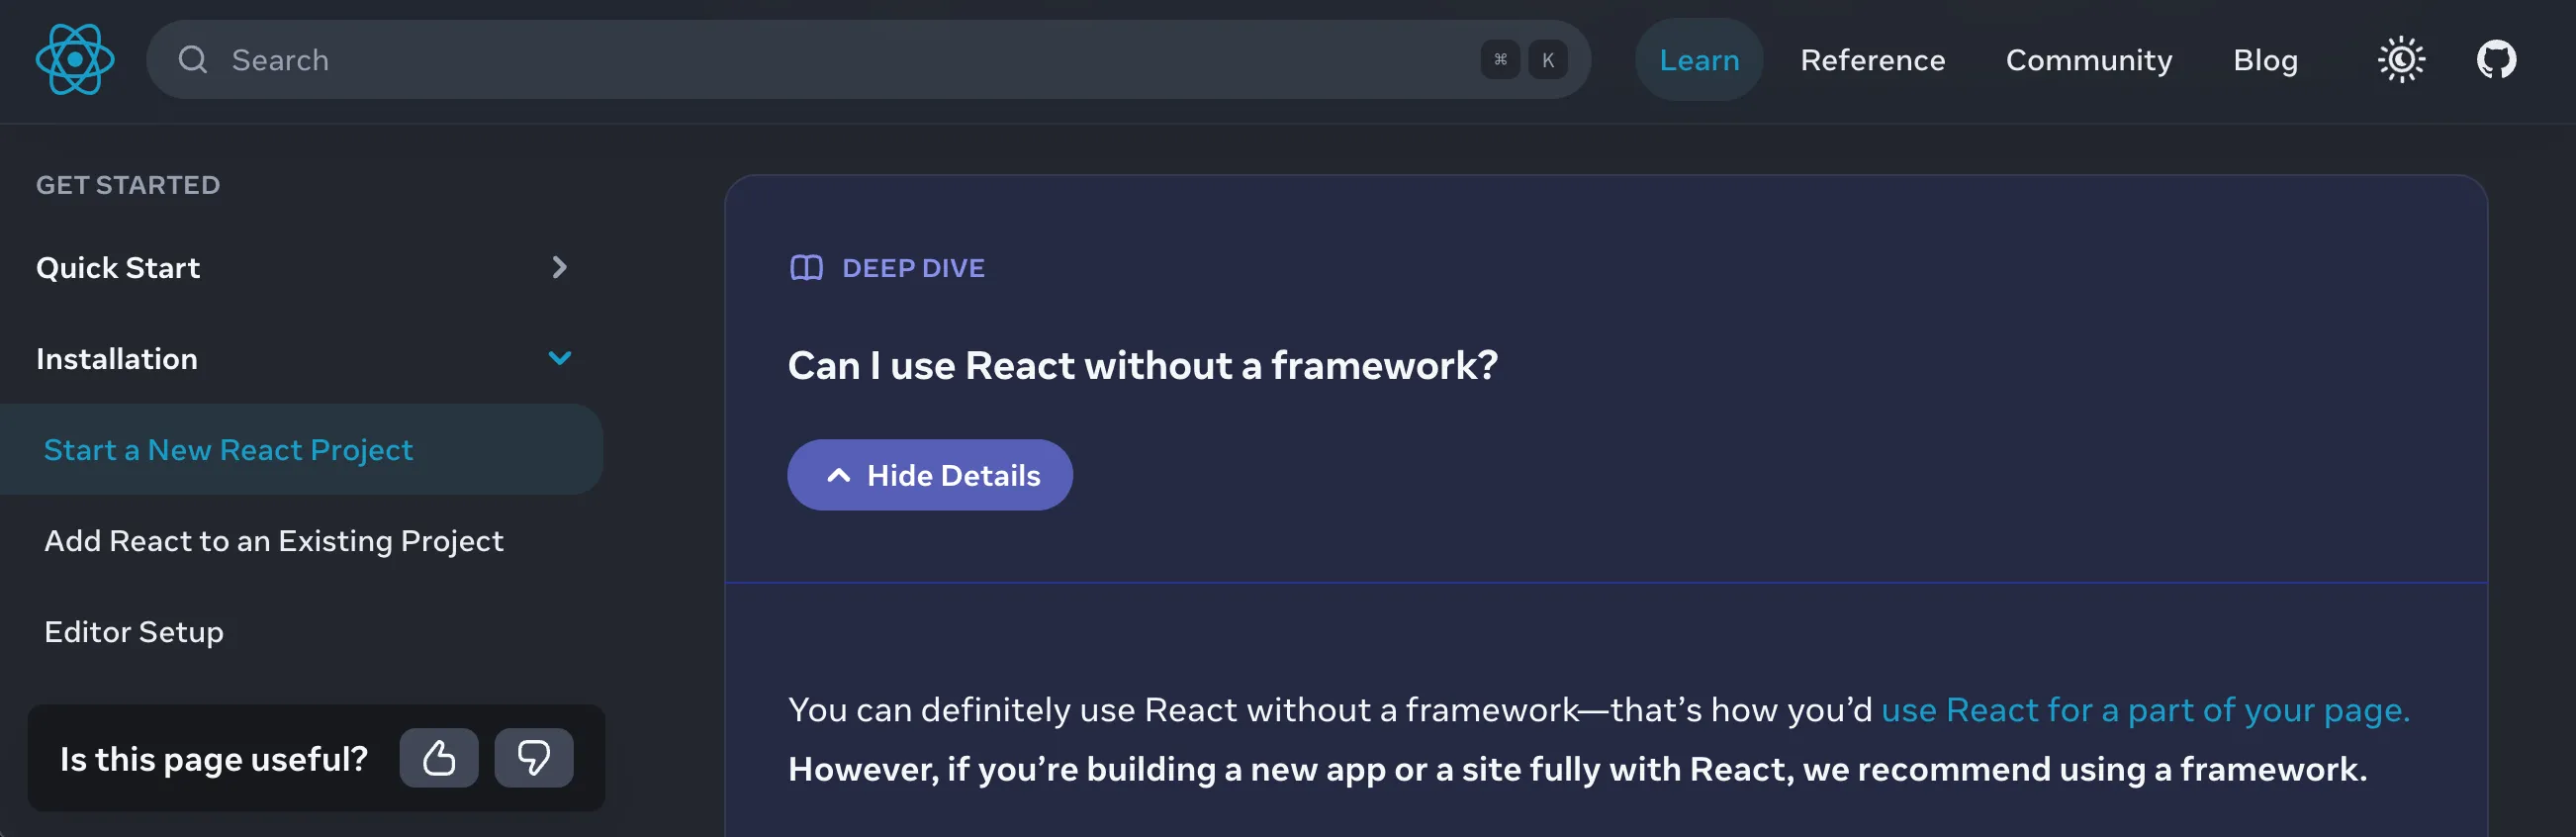Open the Reference tab
This screenshot has height=837, width=2576.
1873,60
